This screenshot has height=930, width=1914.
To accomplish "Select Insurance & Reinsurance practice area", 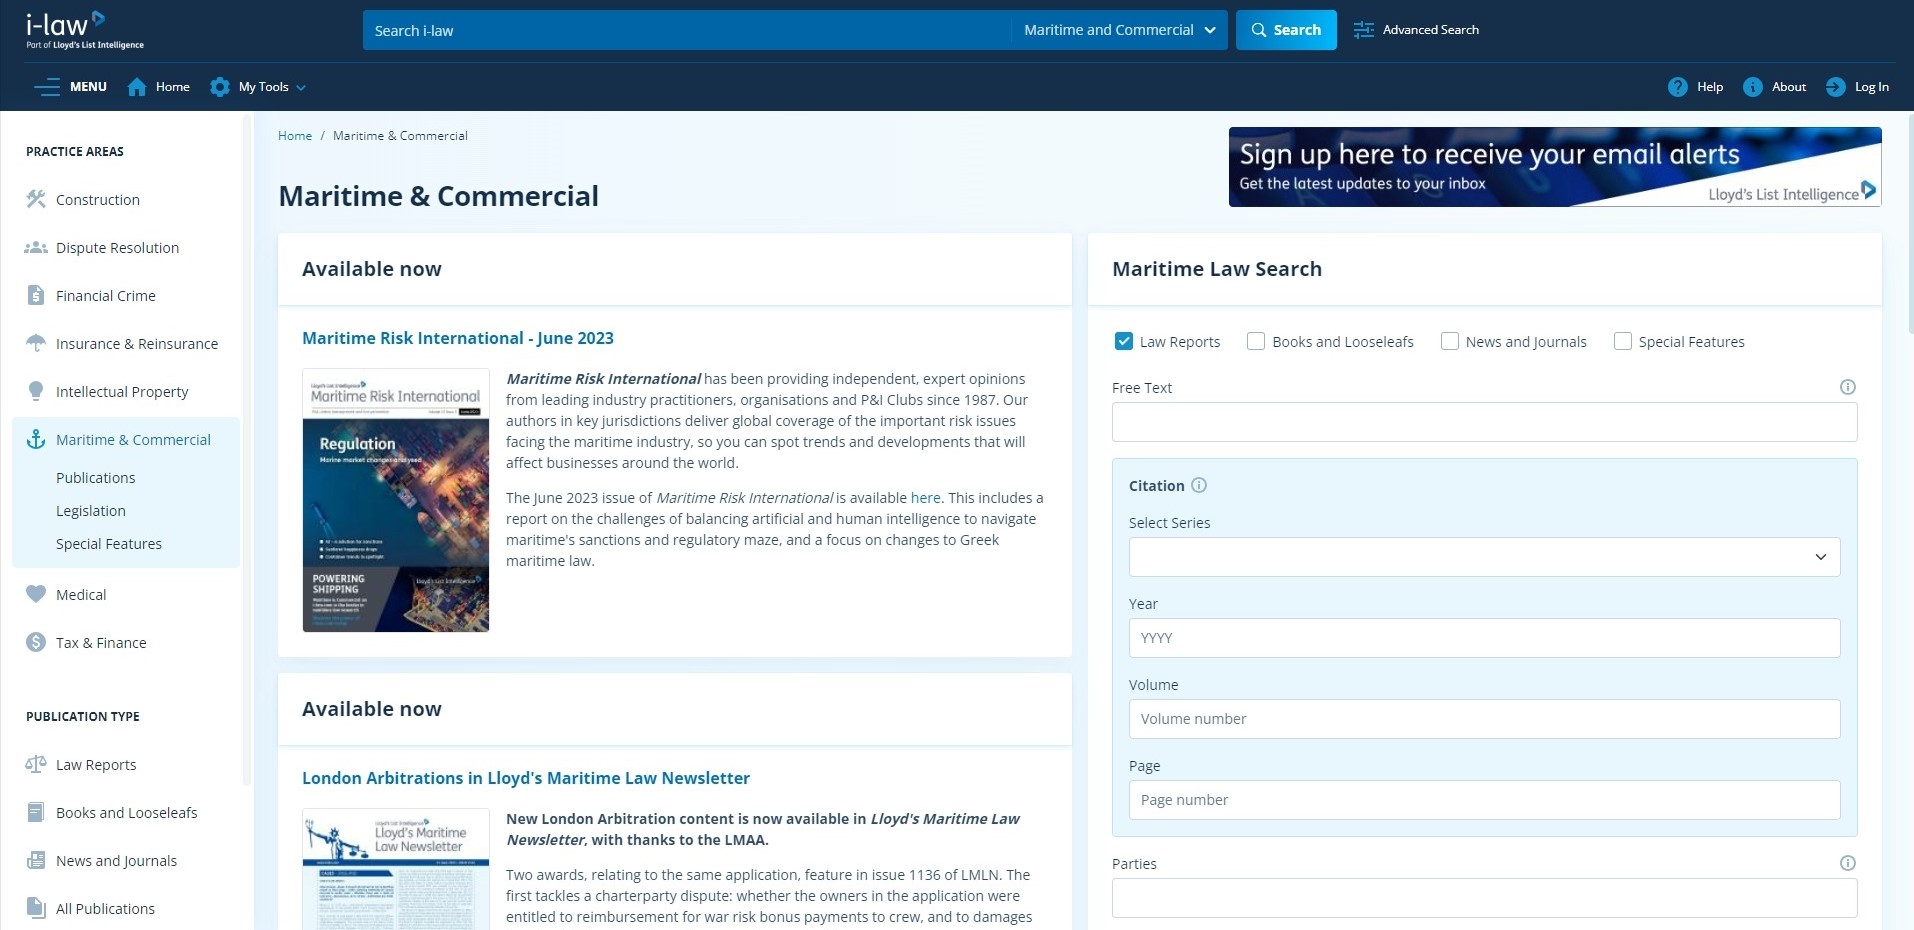I will (137, 344).
